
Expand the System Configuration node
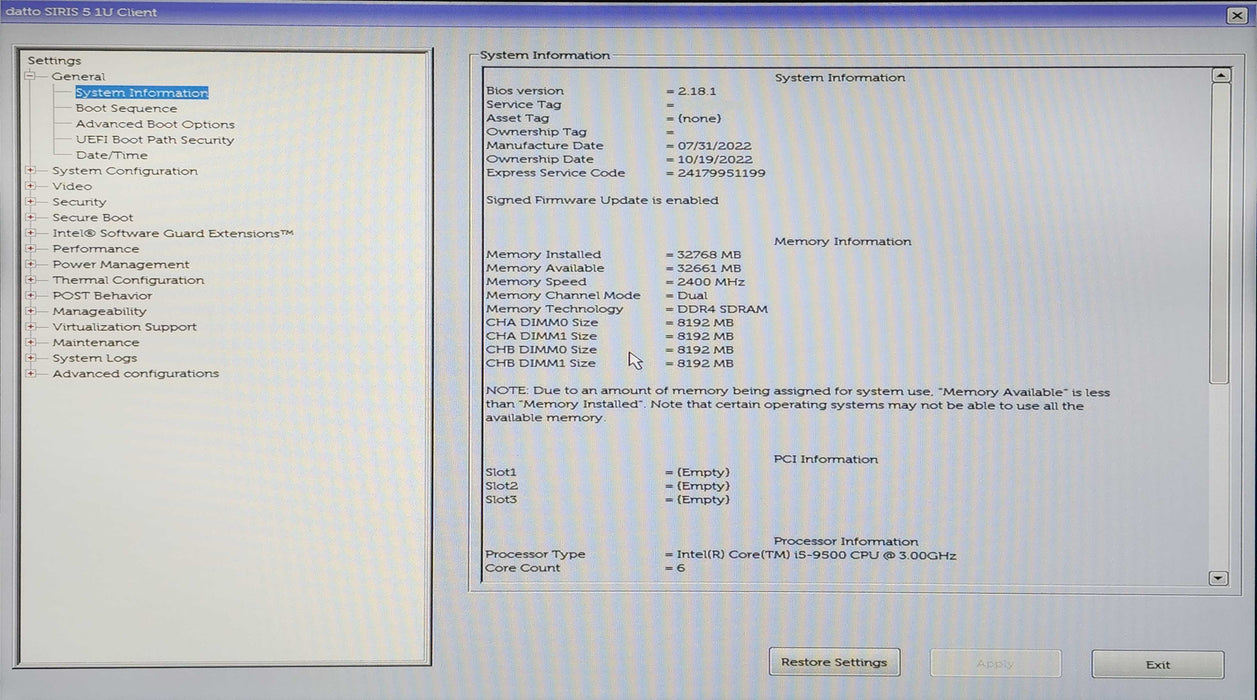[x=30, y=171]
